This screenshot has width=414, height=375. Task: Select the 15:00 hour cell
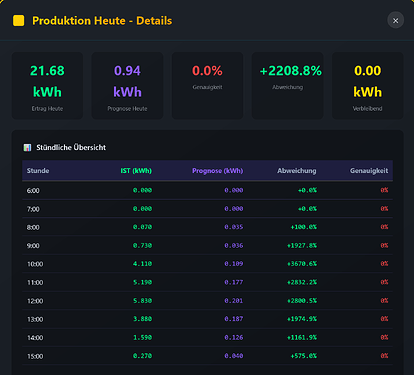[x=35, y=356]
